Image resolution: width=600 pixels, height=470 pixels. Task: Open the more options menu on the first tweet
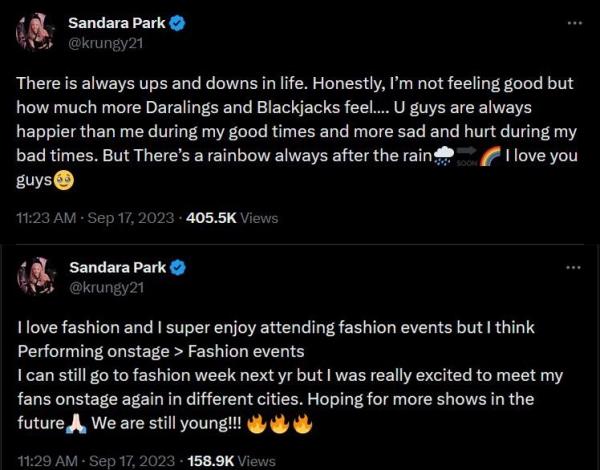tap(573, 23)
